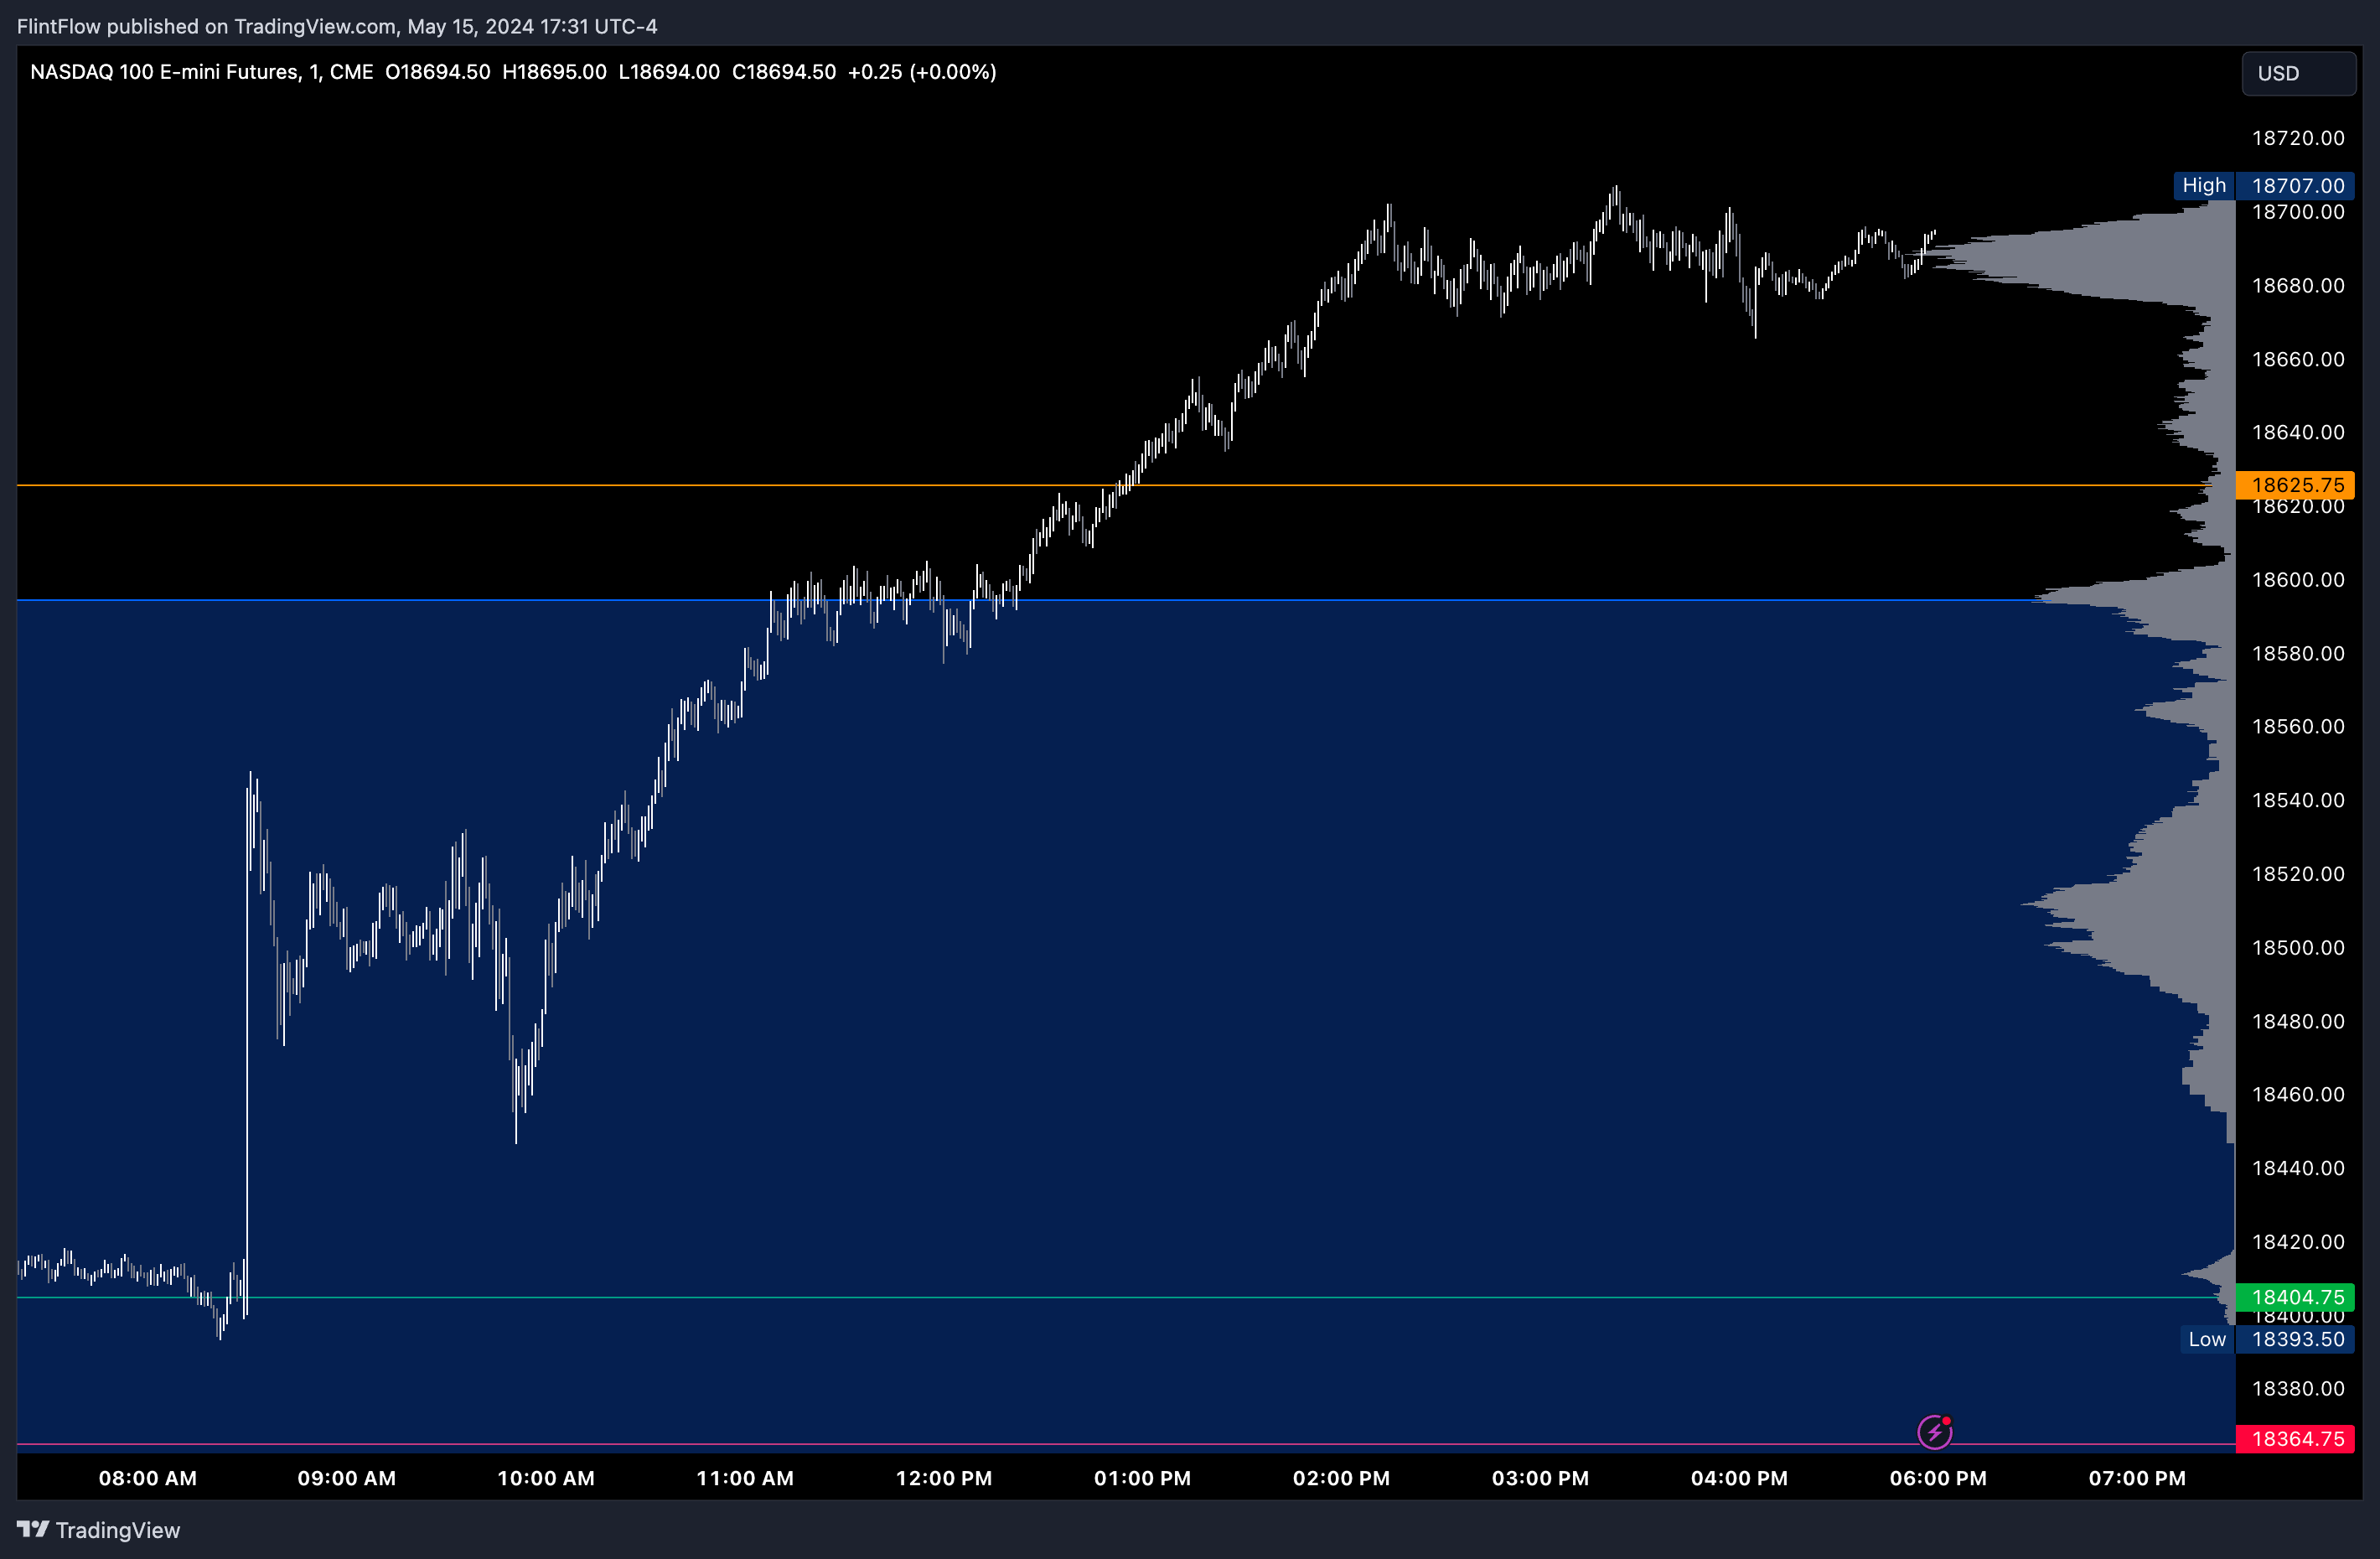Click the High 18707.00 price label

[2264, 185]
